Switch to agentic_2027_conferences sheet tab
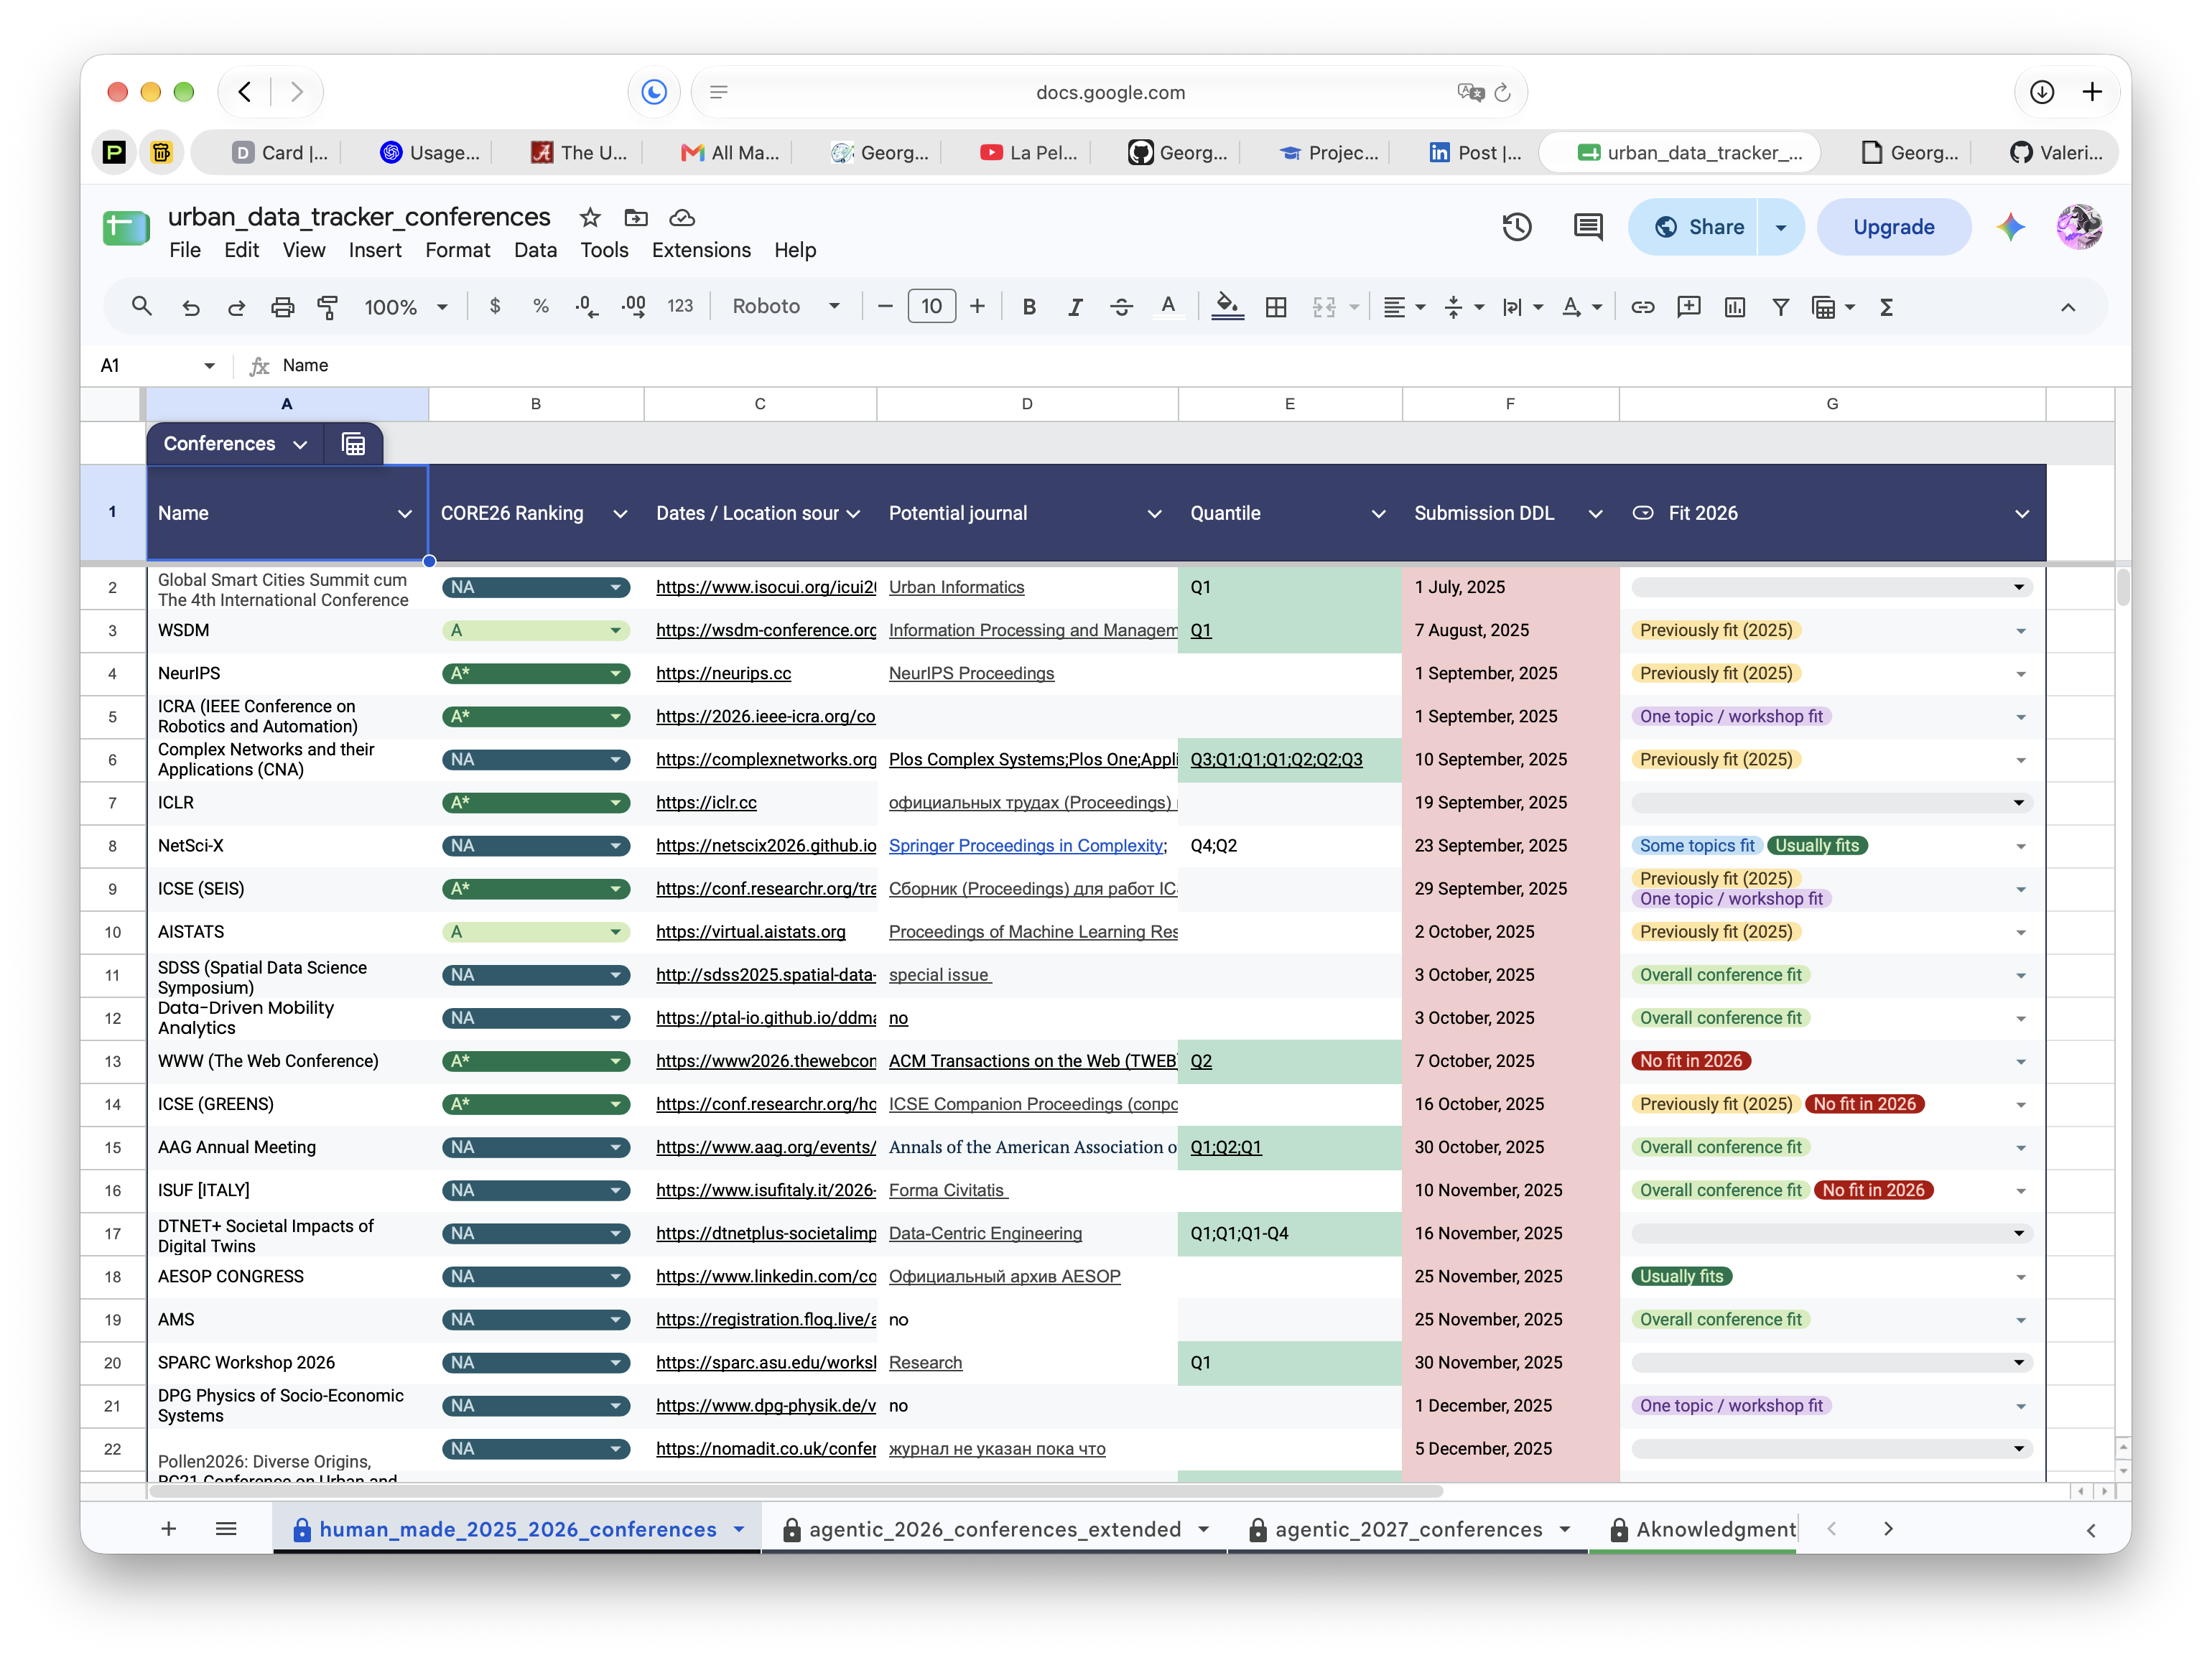The image size is (2212, 1660). [x=1408, y=1529]
